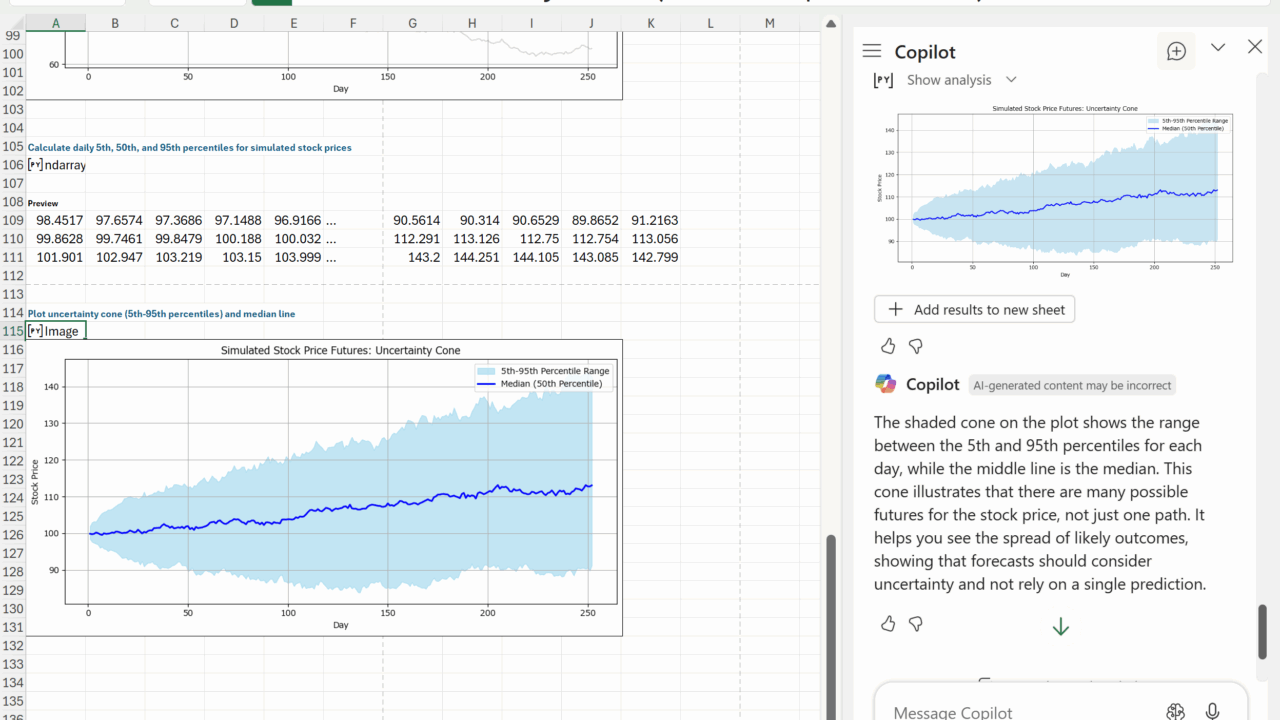This screenshot has height=720, width=1280.
Task: Expand the Show analysis section
Action: click(x=960, y=80)
